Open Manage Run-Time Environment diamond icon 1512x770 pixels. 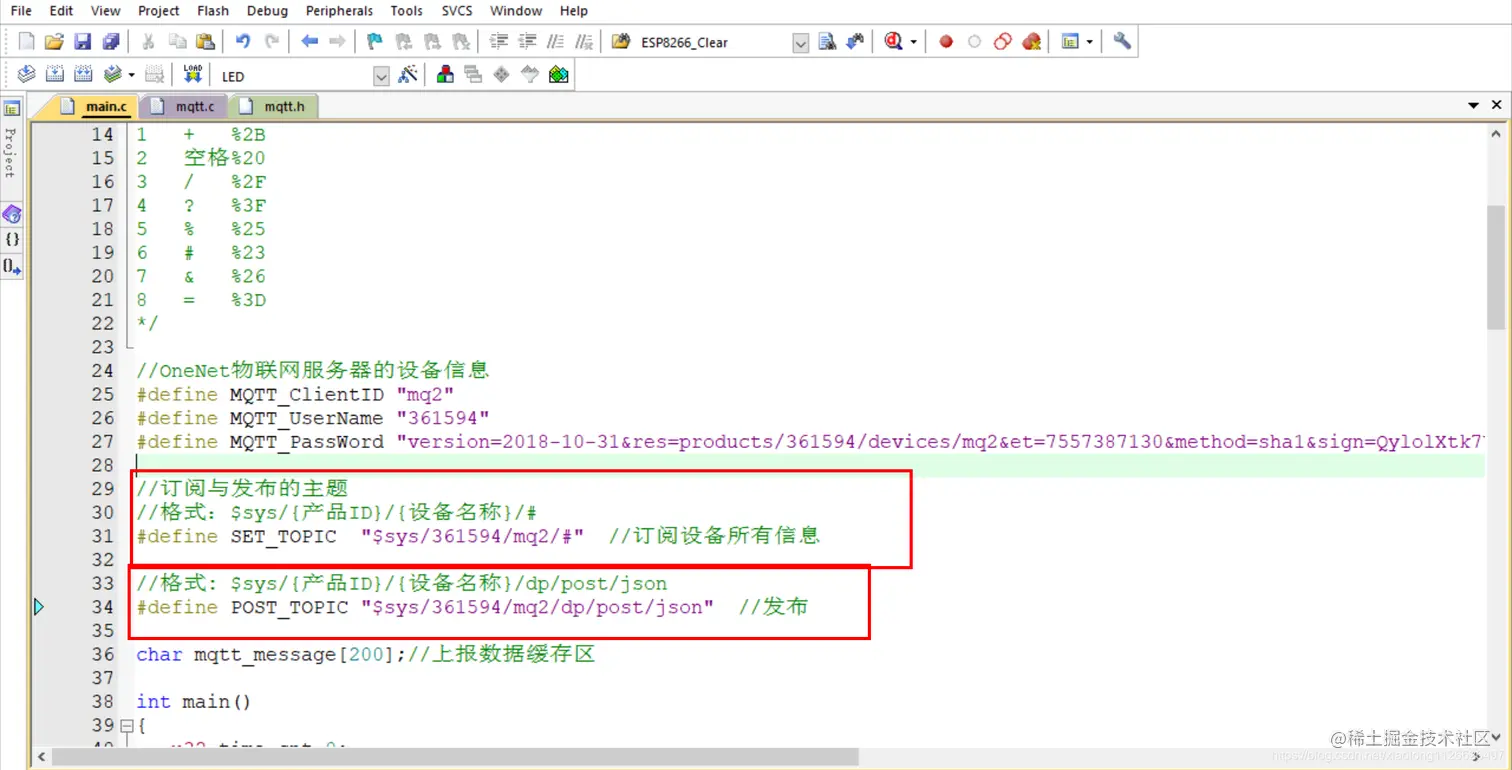[x=502, y=75]
